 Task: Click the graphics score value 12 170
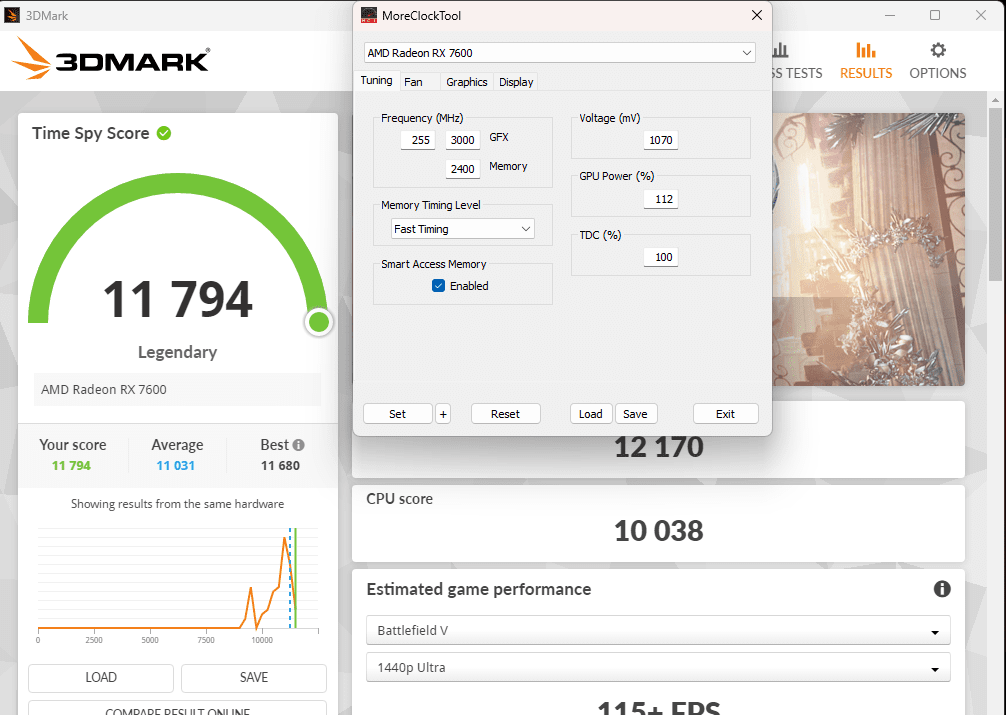point(658,447)
